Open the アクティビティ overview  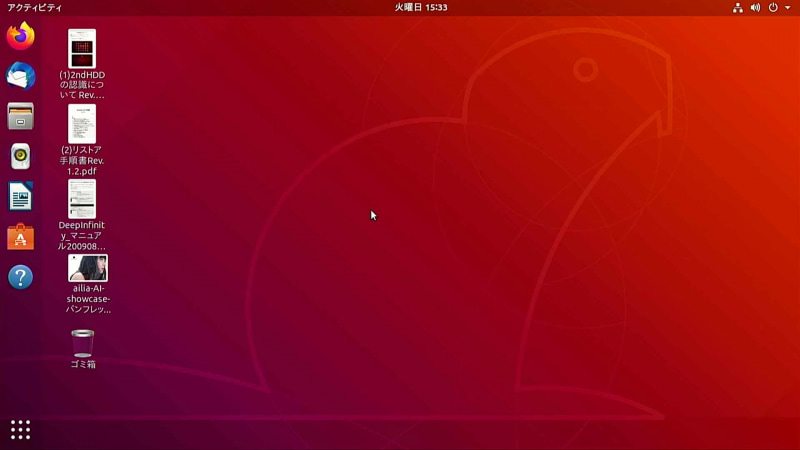(x=35, y=8)
